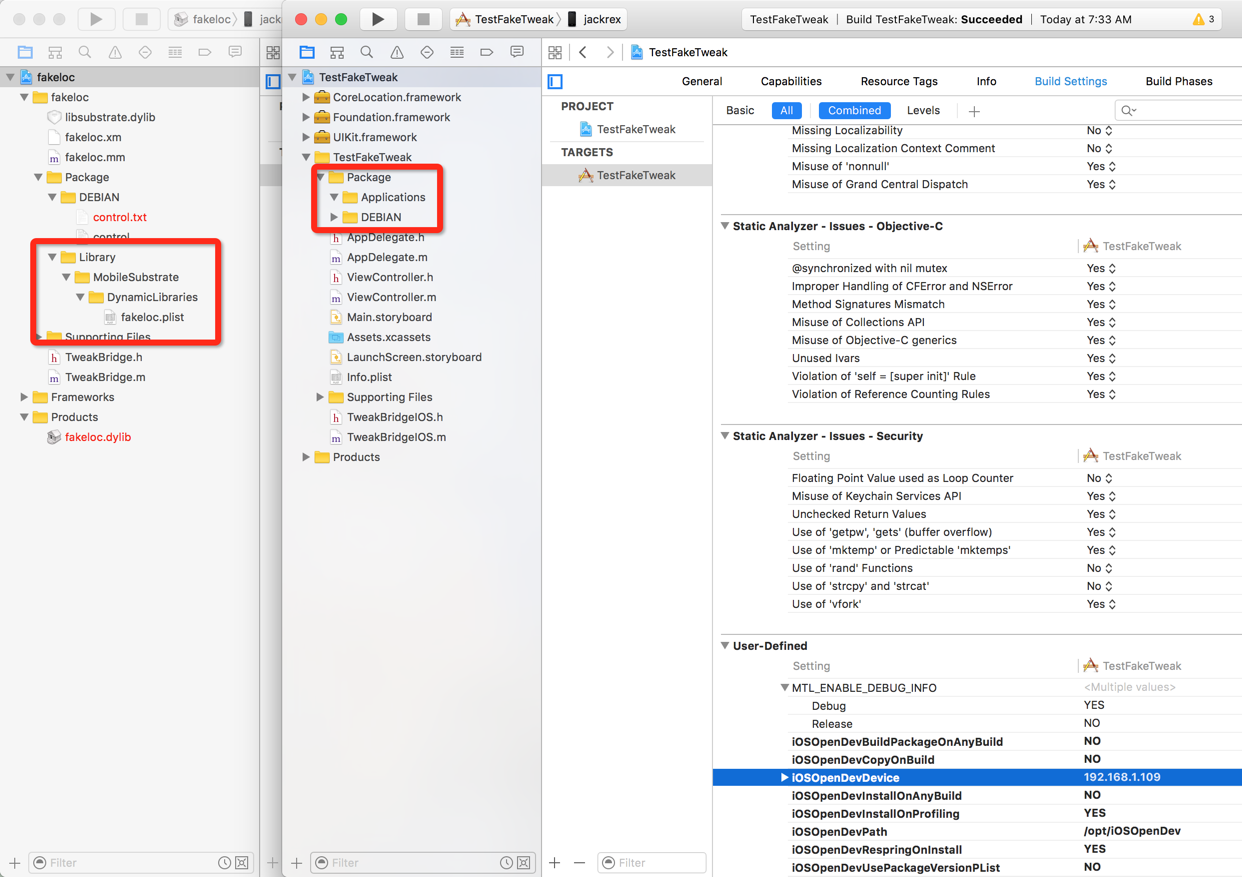Select Basic build settings filter

tap(740, 111)
